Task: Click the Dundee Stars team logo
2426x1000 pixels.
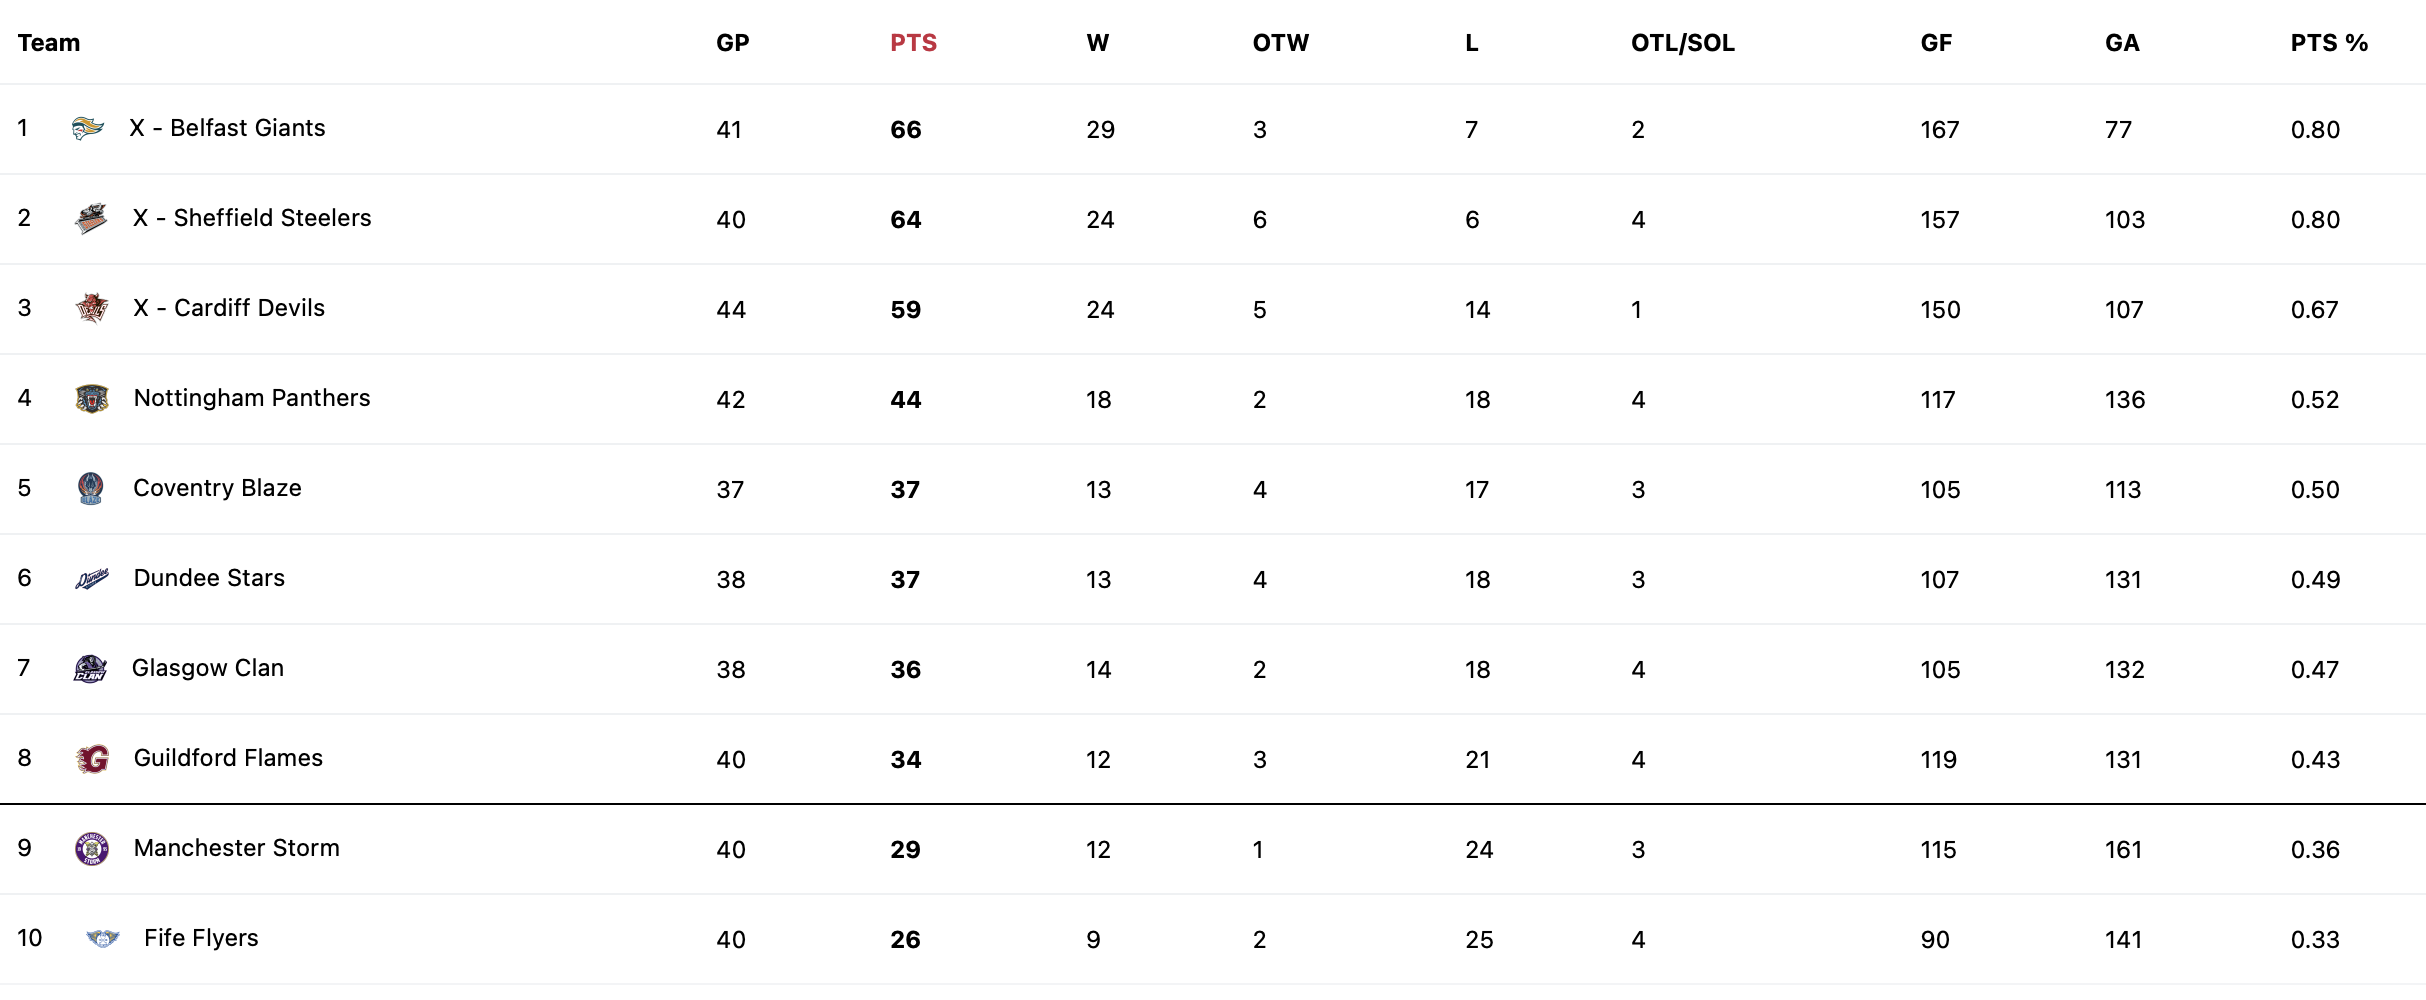Action: click(x=92, y=578)
